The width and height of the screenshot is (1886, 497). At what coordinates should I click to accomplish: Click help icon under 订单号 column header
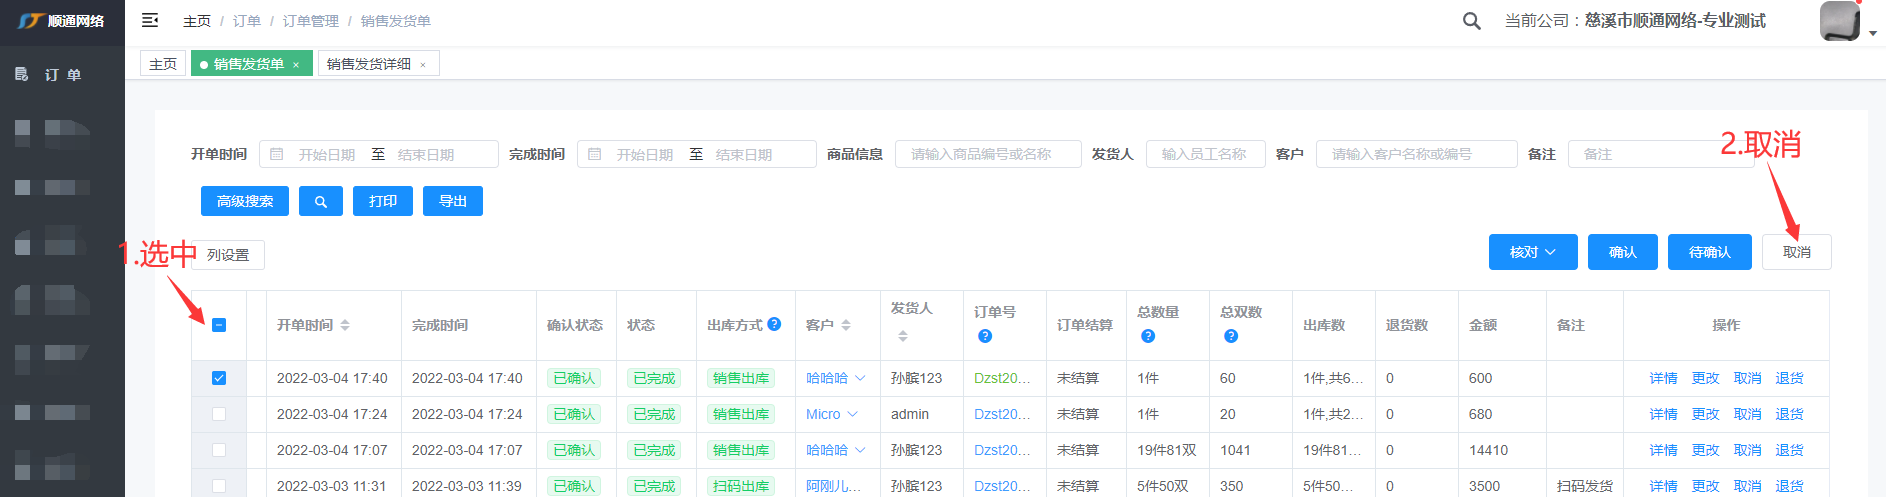(985, 336)
